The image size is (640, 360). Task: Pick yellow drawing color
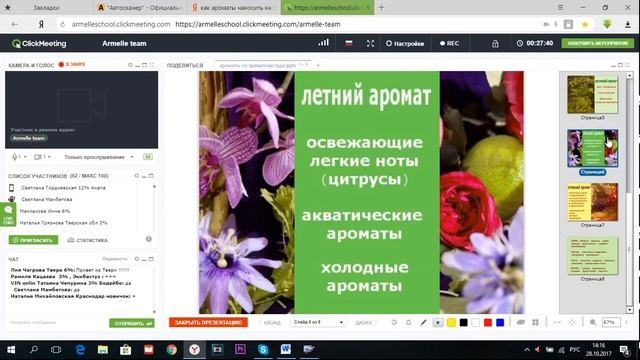[451, 322]
